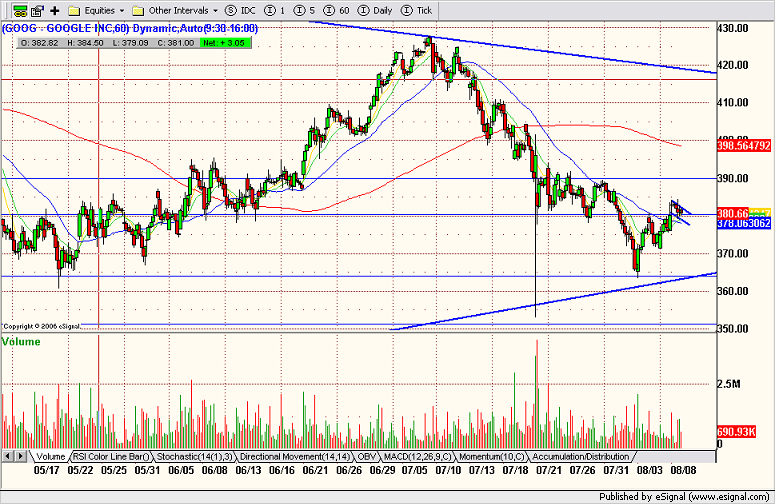Image resolution: width=775 pixels, height=504 pixels.
Task: Click the right tab-scroll arrow
Action: [x=21, y=456]
